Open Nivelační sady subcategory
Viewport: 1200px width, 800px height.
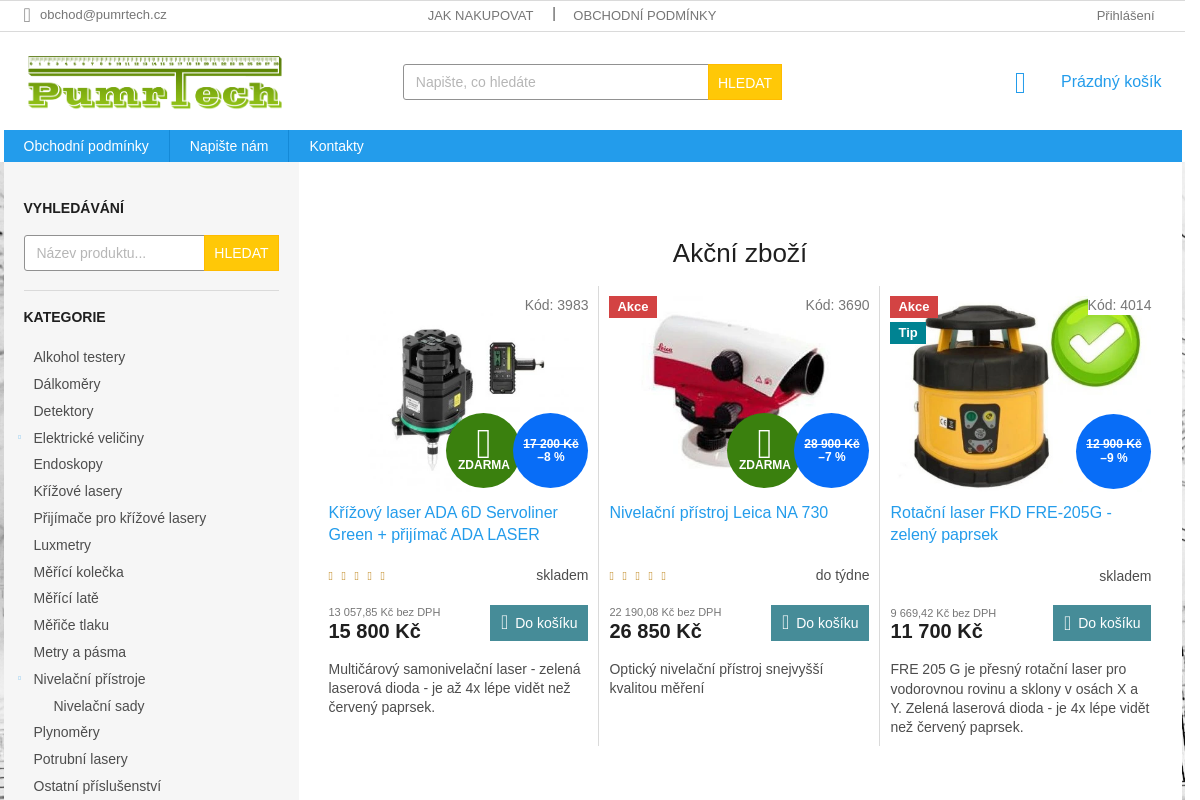pyautogui.click(x=99, y=706)
